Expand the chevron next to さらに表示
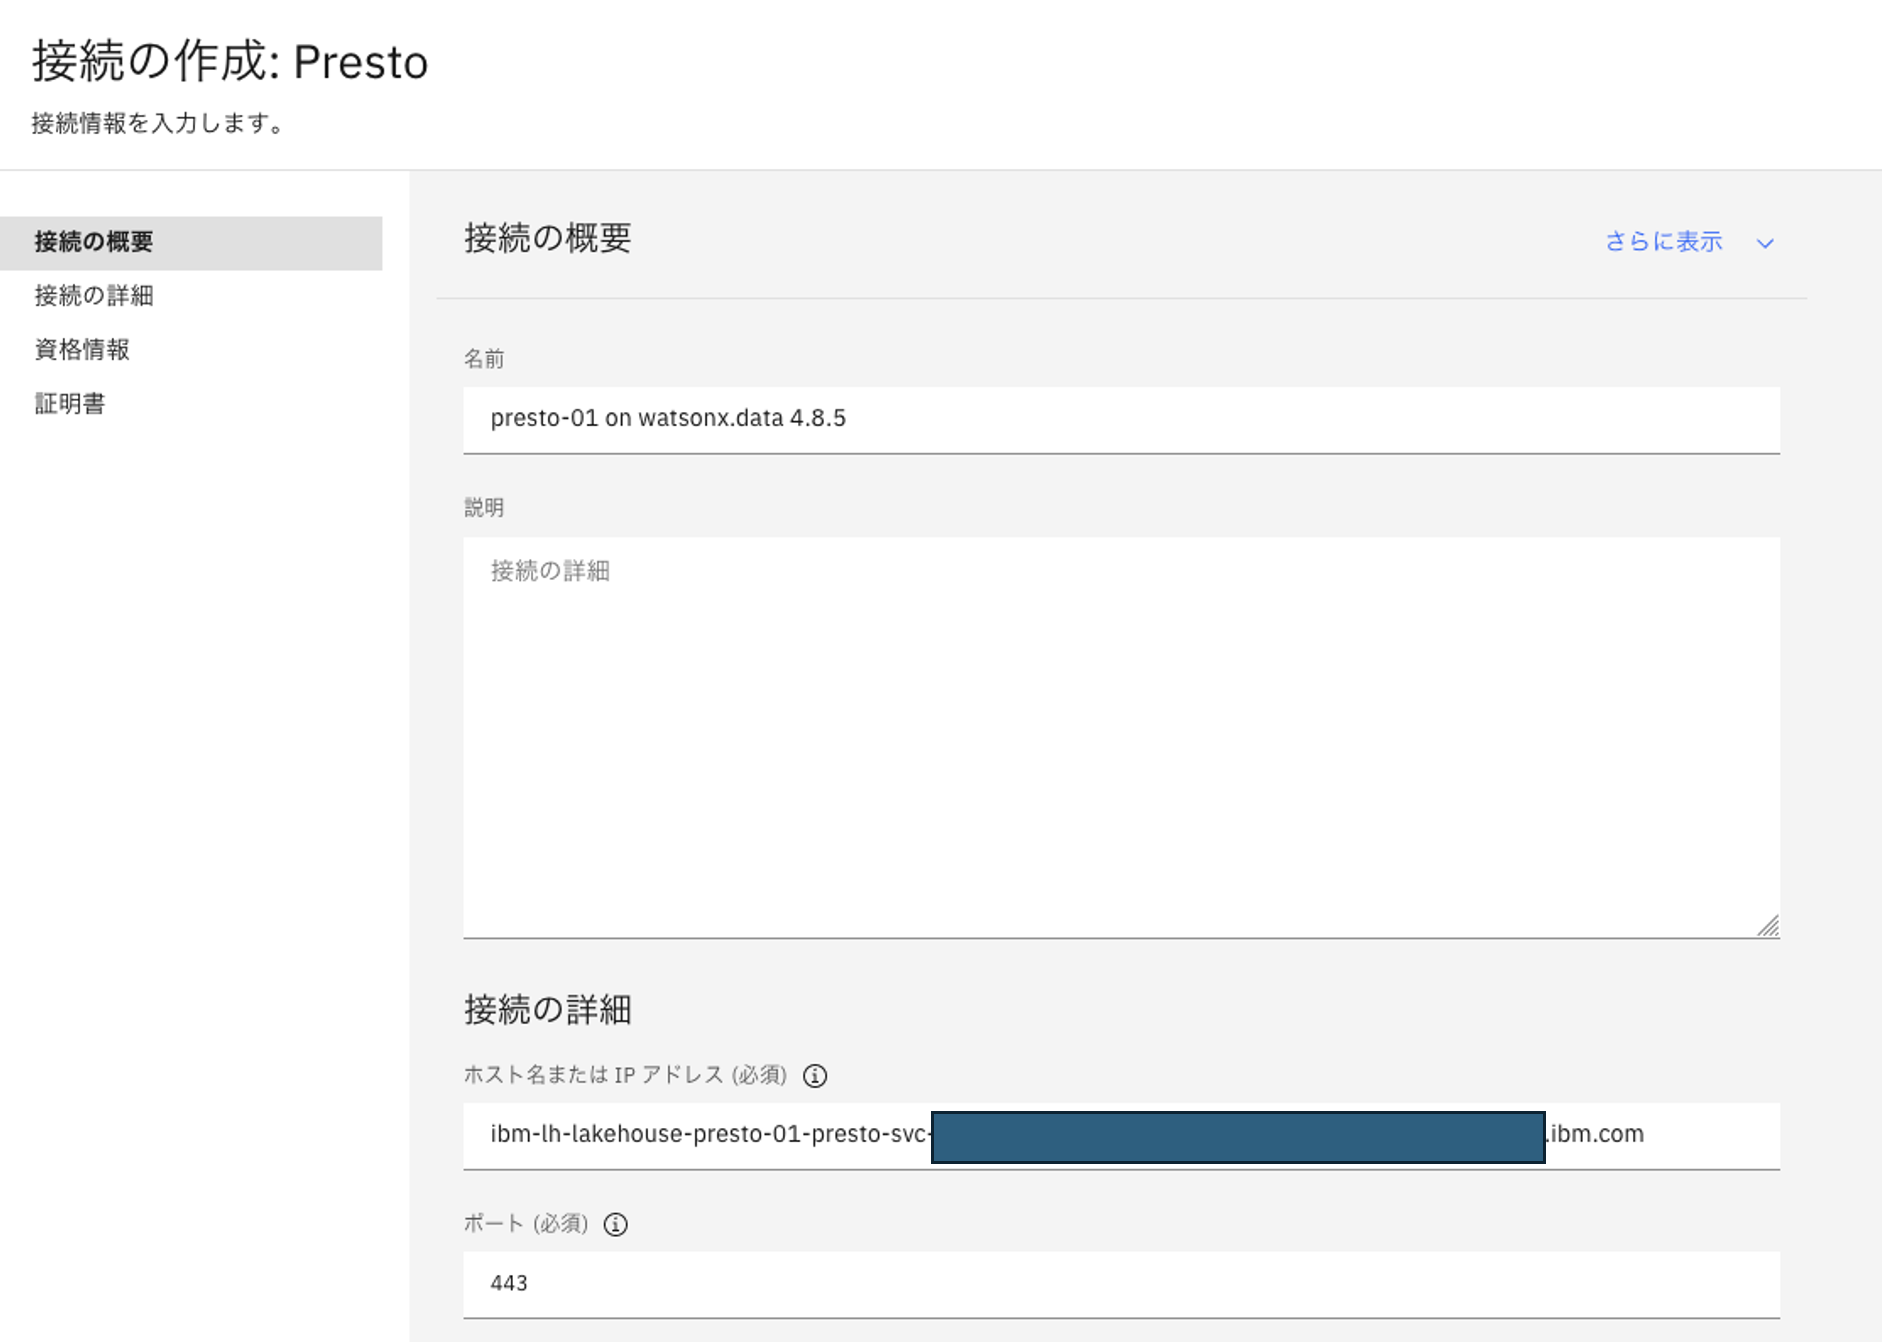This screenshot has width=1882, height=1342. [x=1765, y=243]
